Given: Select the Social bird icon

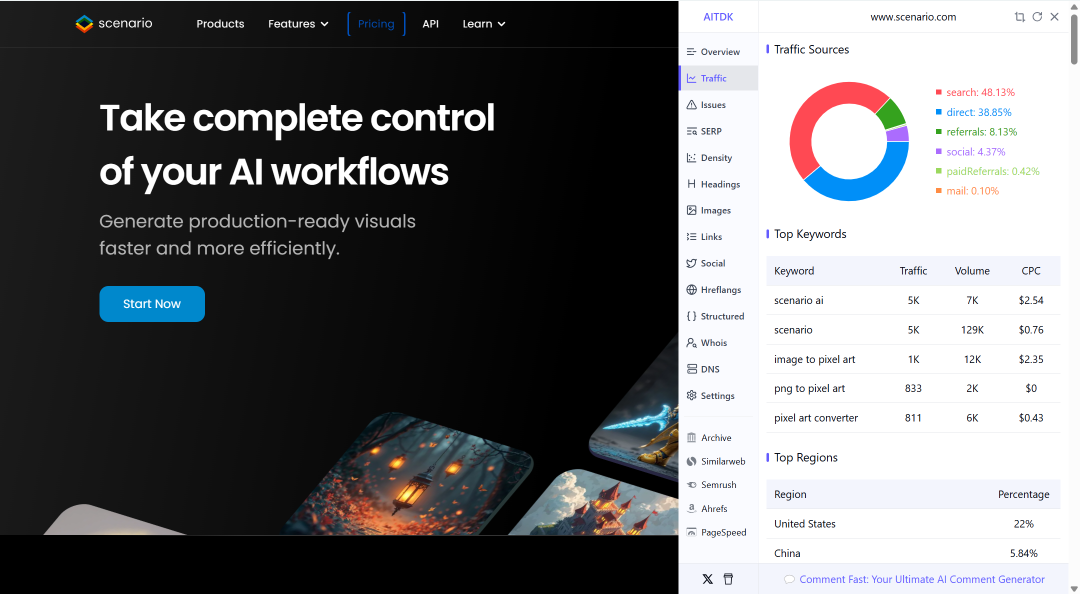Looking at the screenshot, I should click(691, 263).
